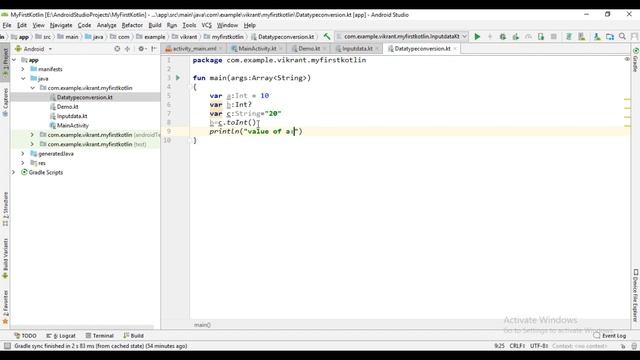Open the File menu
The height and width of the screenshot is (360, 640).
(x=7, y=25)
